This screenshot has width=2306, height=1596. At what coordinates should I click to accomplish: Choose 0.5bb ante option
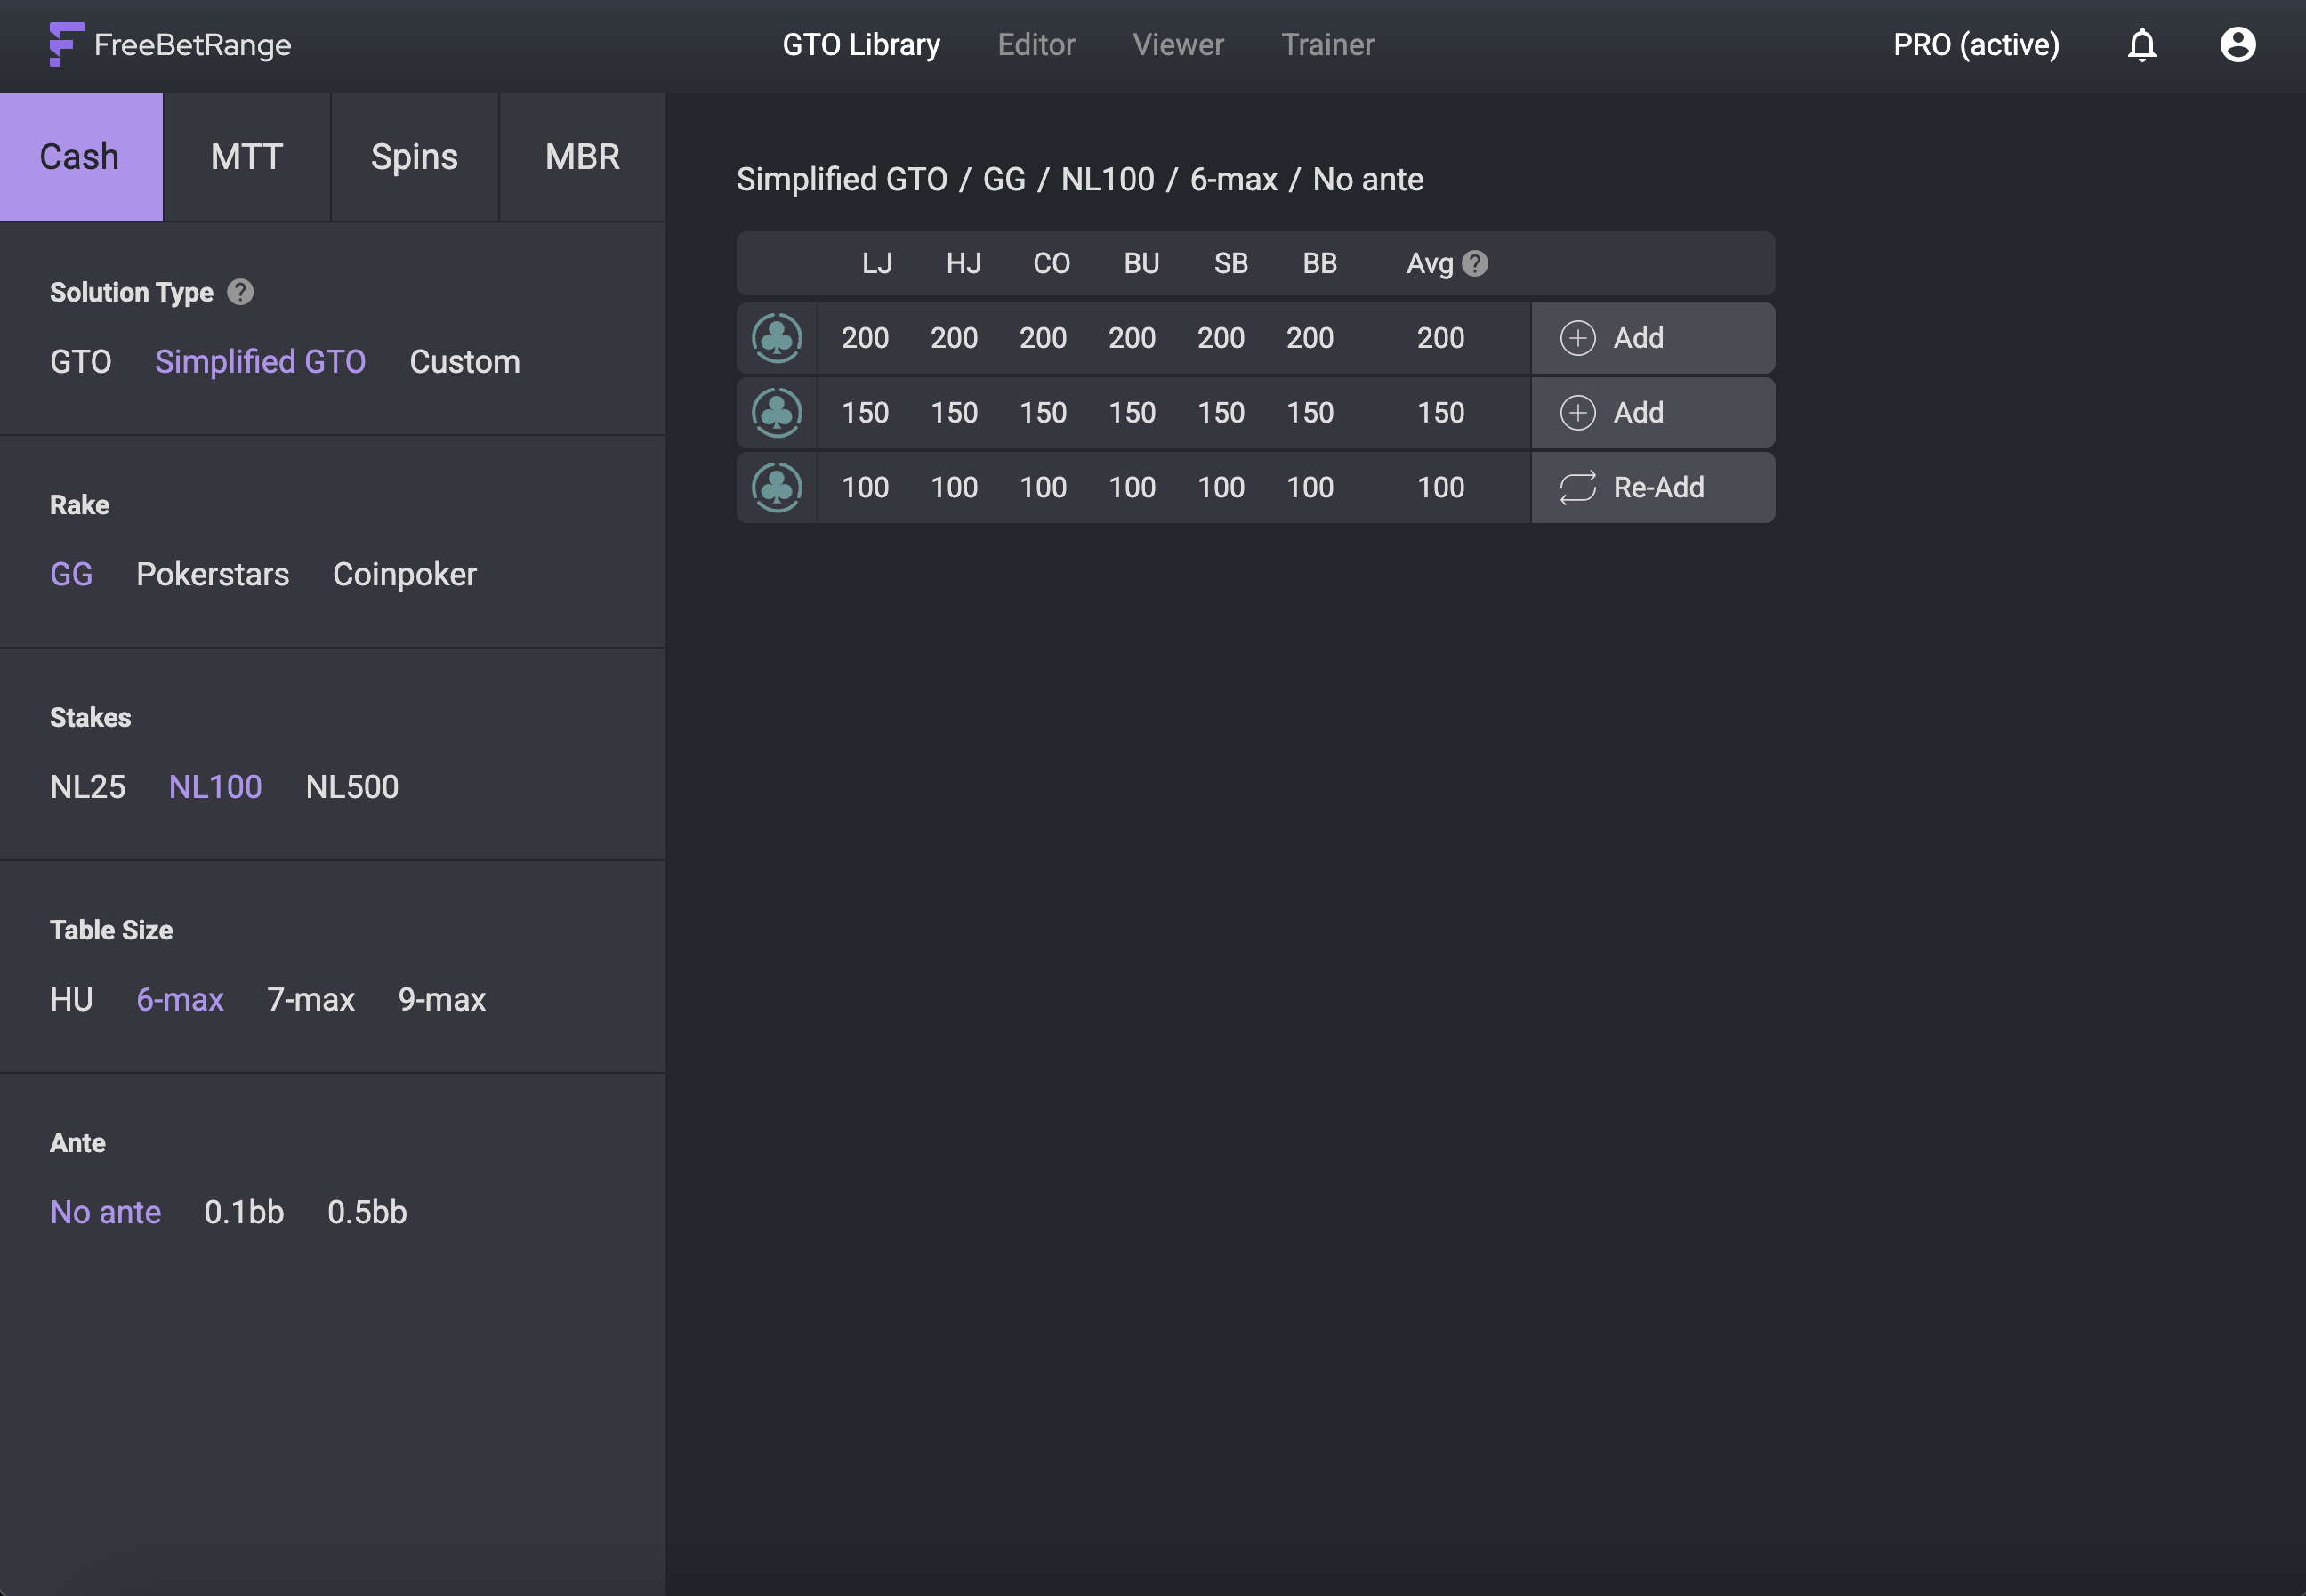pyautogui.click(x=367, y=1212)
